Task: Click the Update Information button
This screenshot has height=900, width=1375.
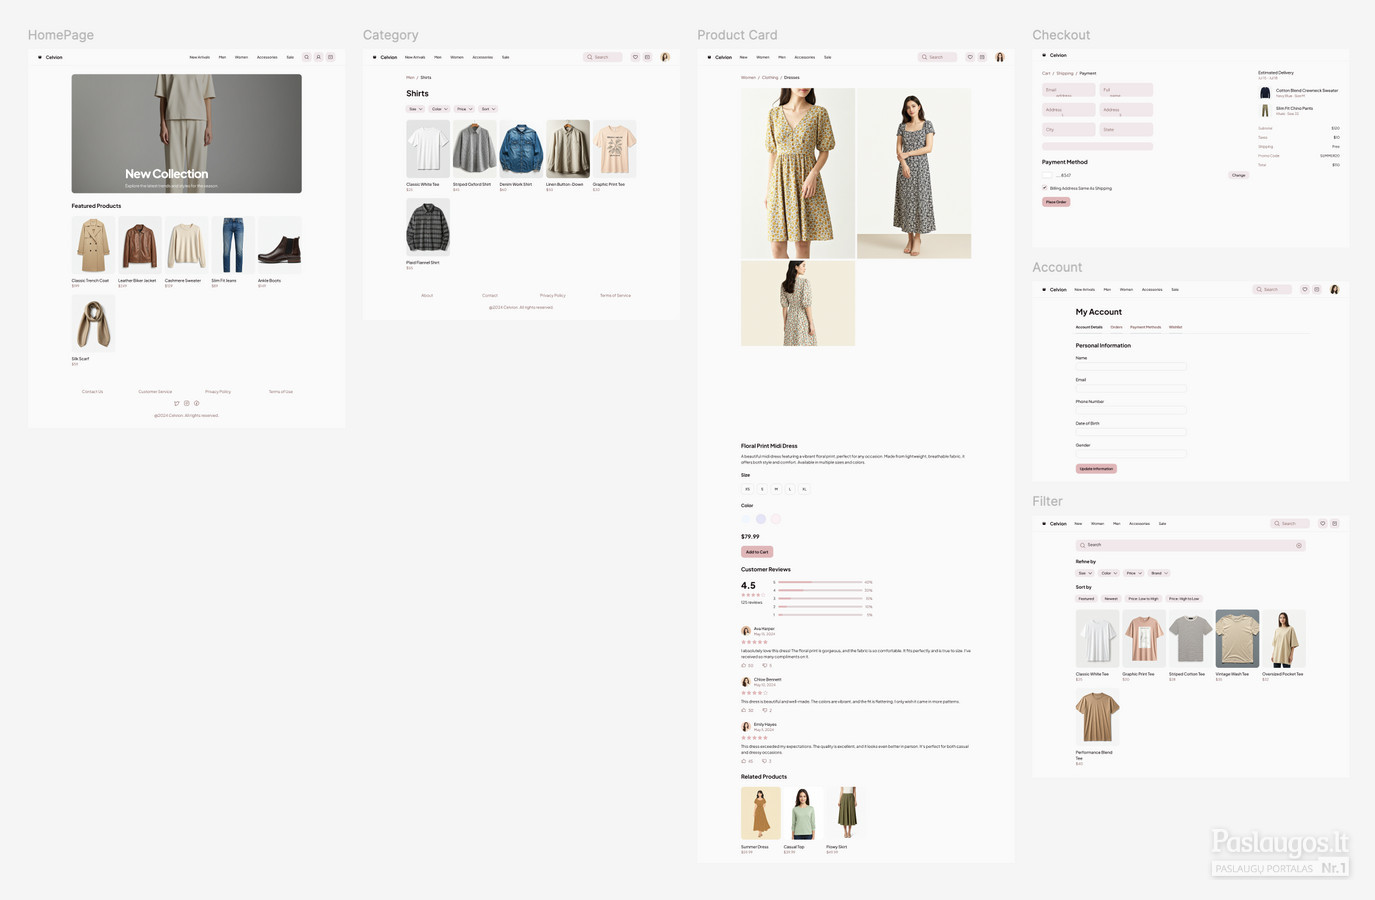Action: point(1096,468)
